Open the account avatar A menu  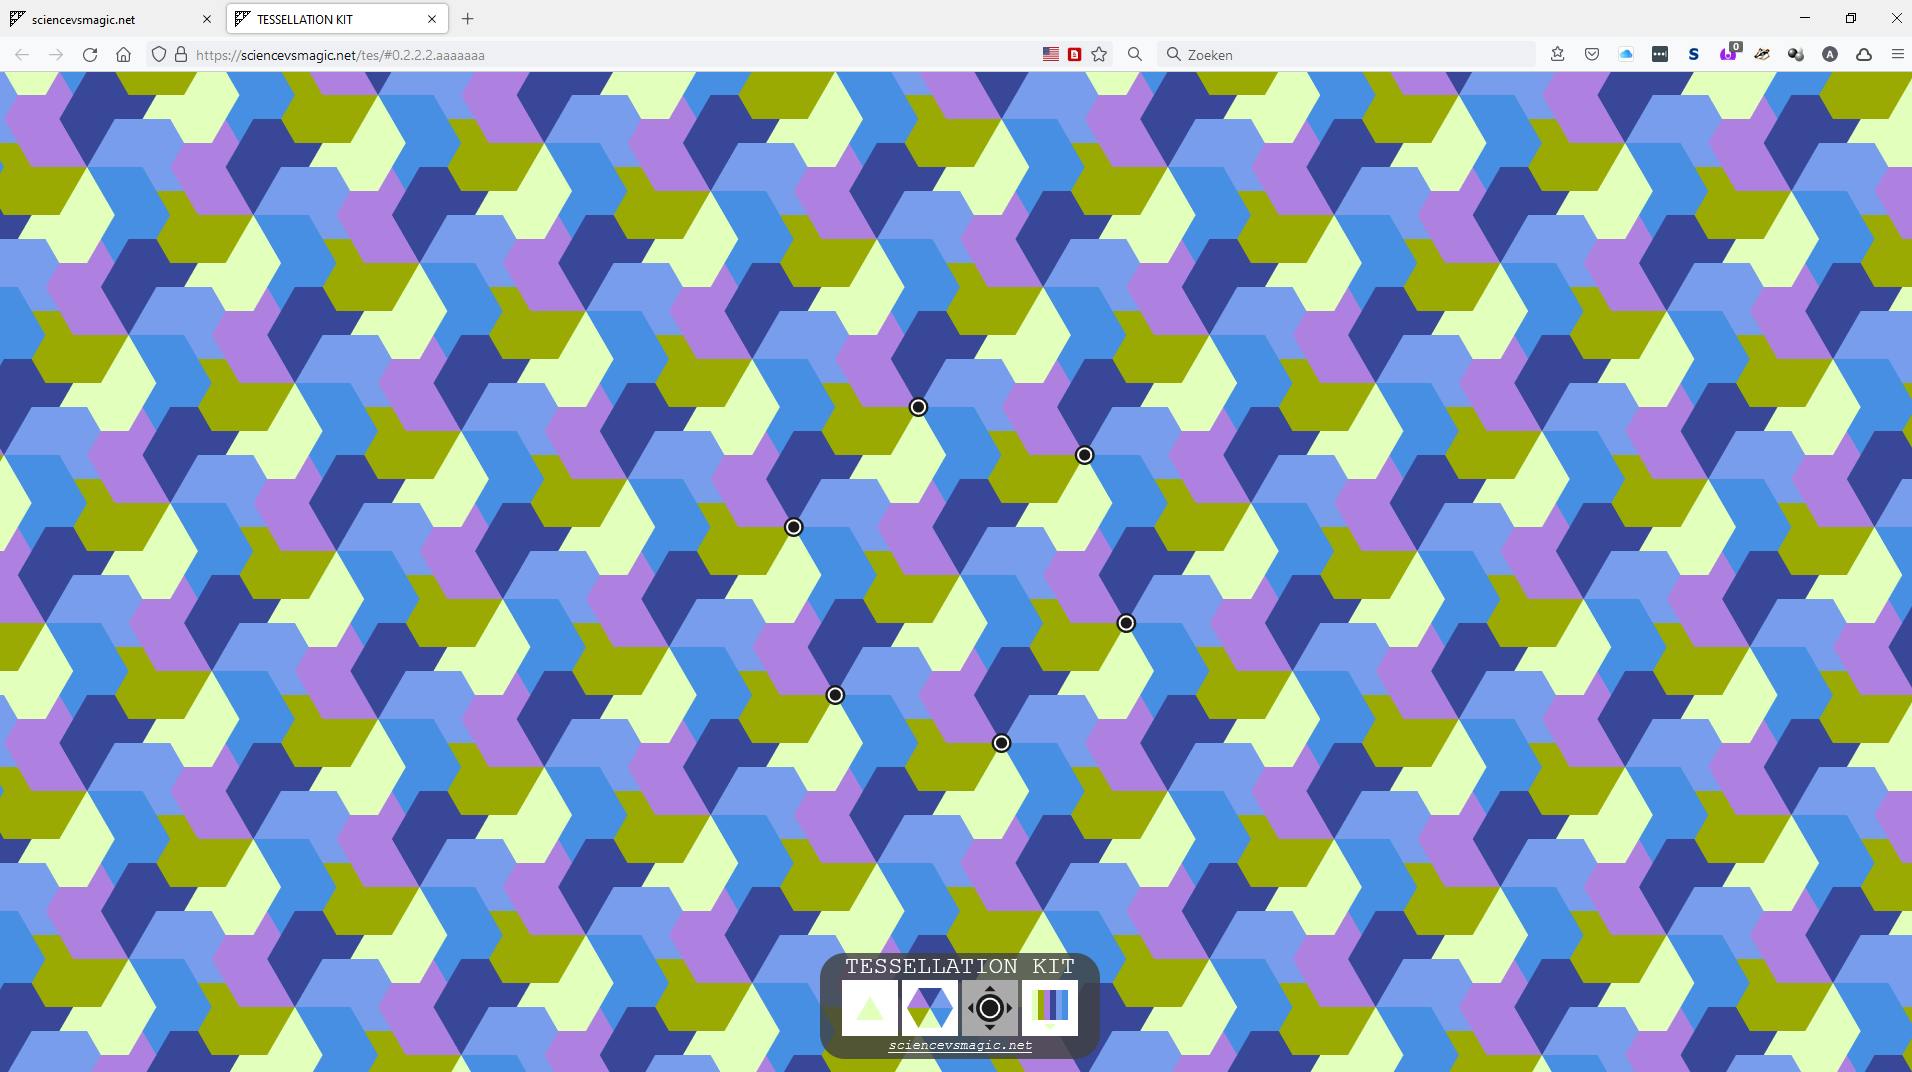[1830, 55]
